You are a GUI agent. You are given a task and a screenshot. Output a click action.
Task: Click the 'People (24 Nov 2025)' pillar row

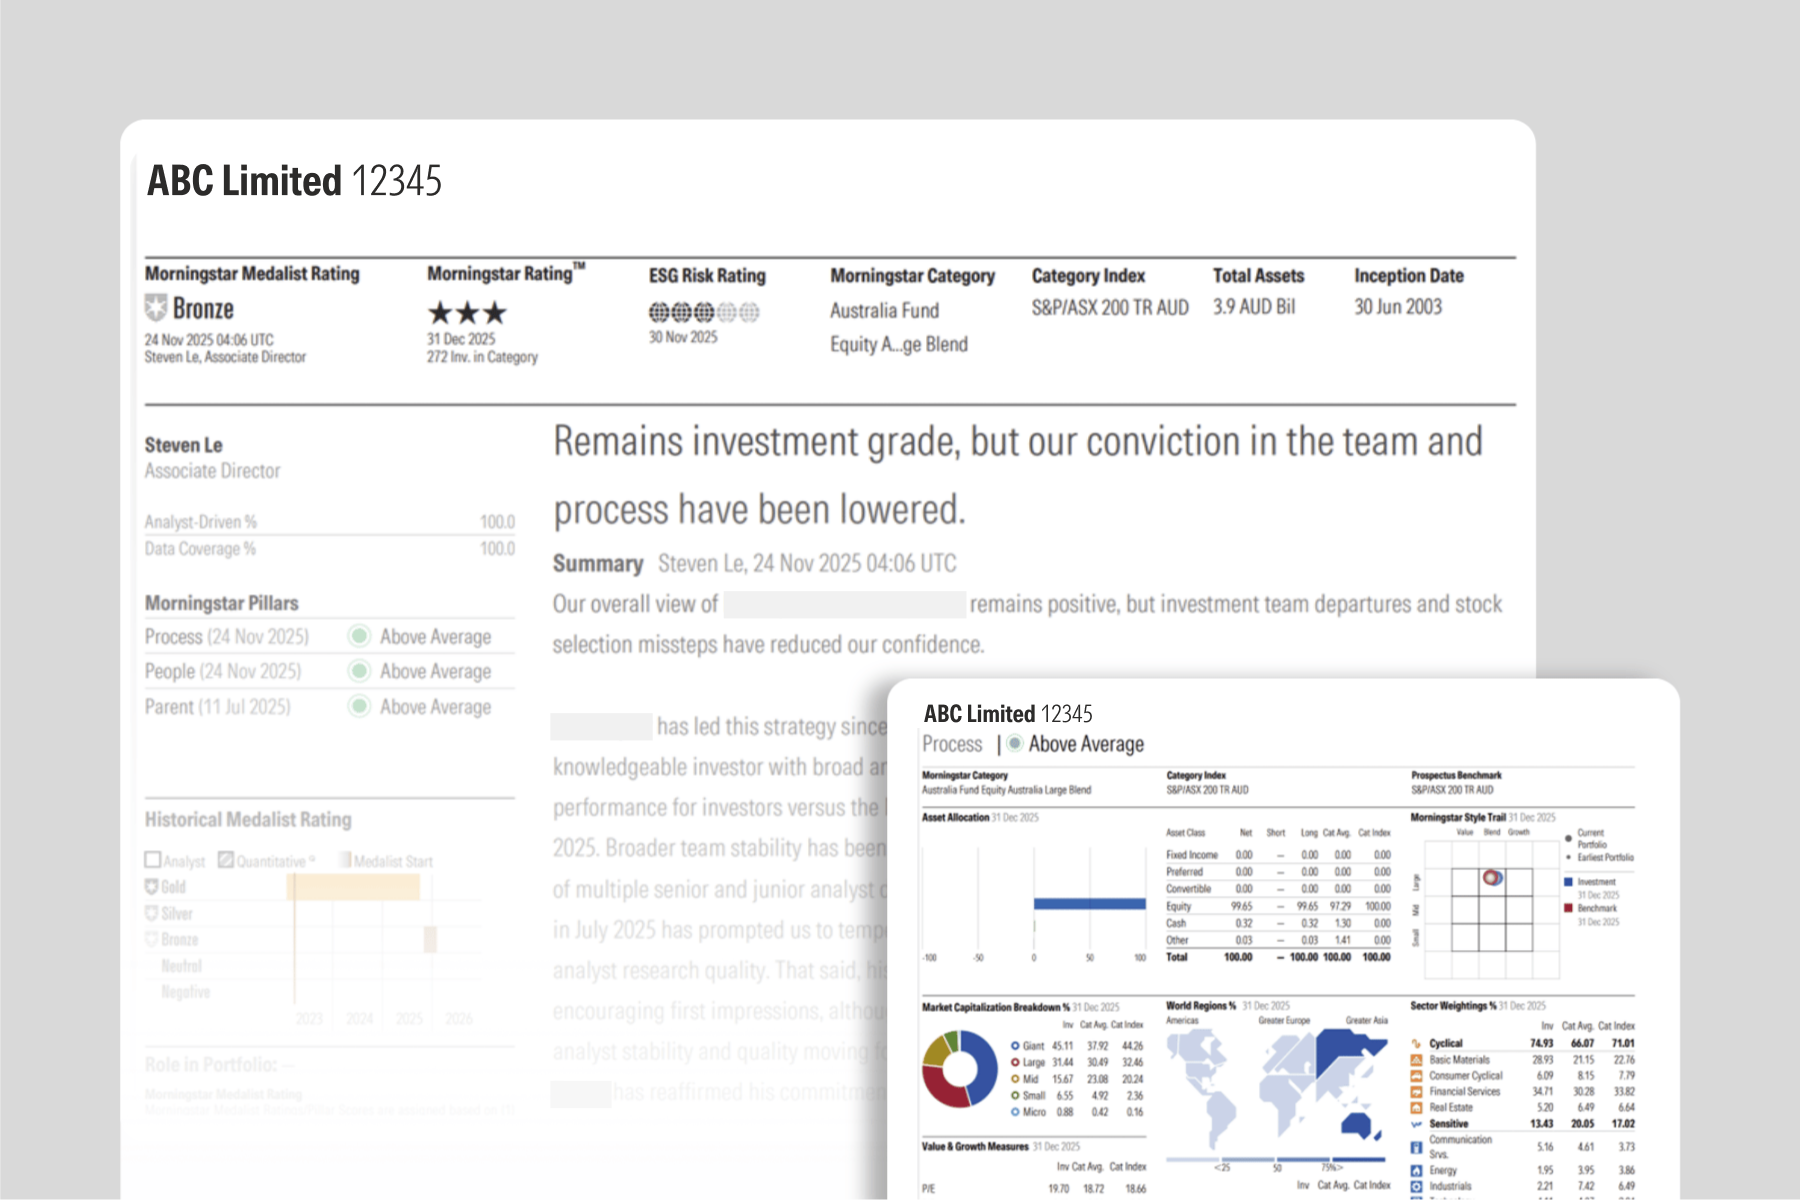click(x=329, y=671)
